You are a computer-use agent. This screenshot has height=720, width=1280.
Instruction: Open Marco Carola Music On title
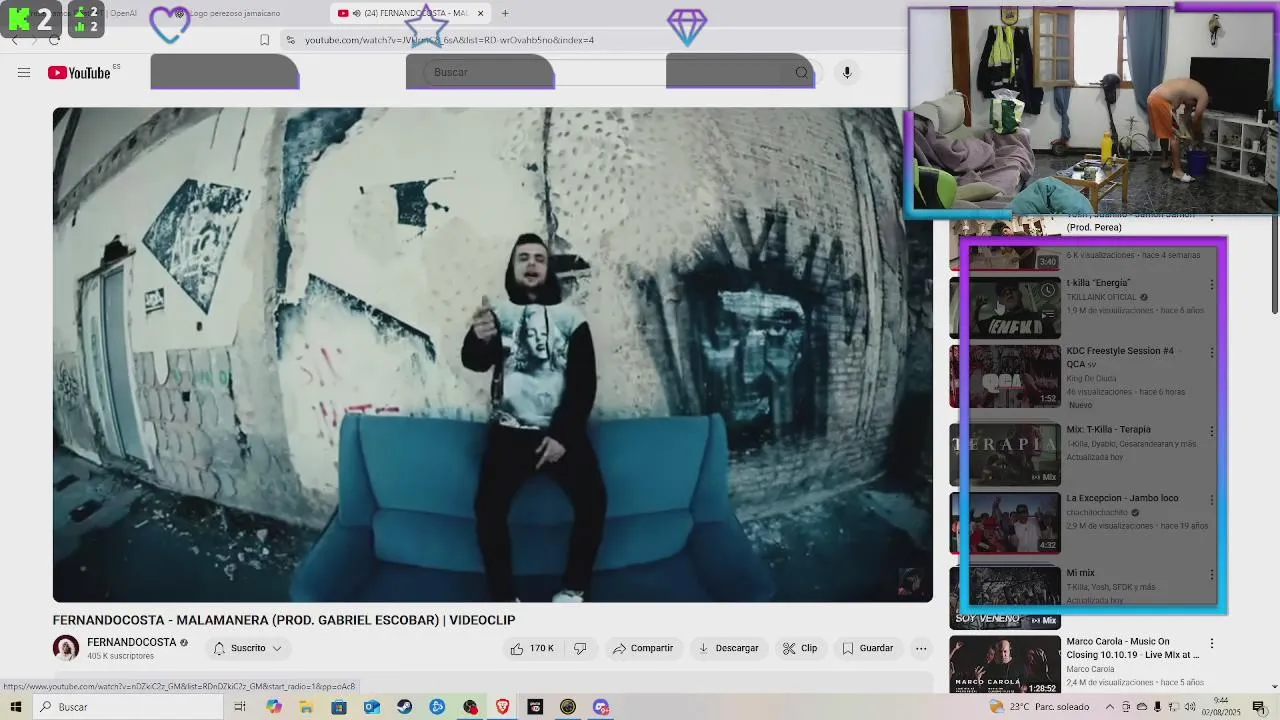1132,648
